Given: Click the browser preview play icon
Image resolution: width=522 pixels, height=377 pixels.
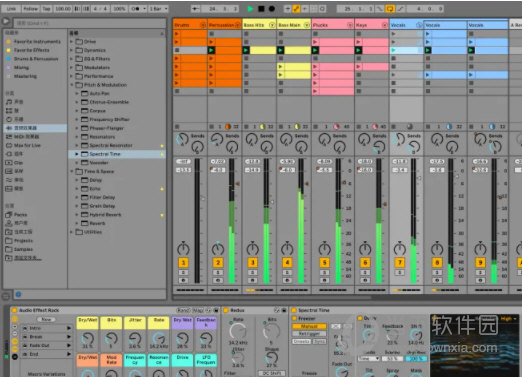Looking at the screenshot, I should point(6,21).
